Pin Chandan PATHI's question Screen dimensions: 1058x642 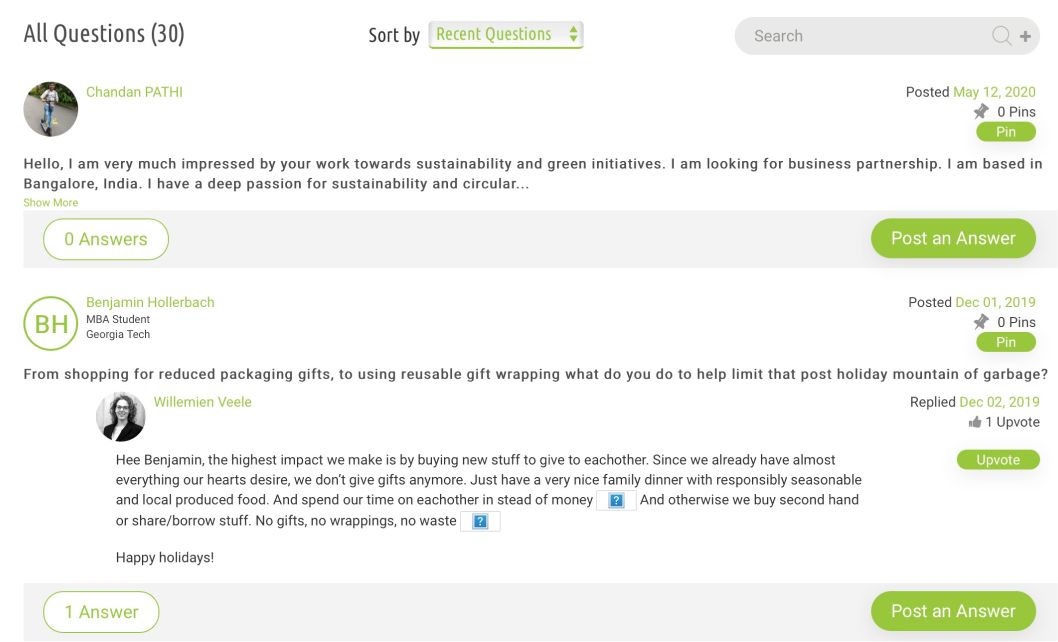1005,132
